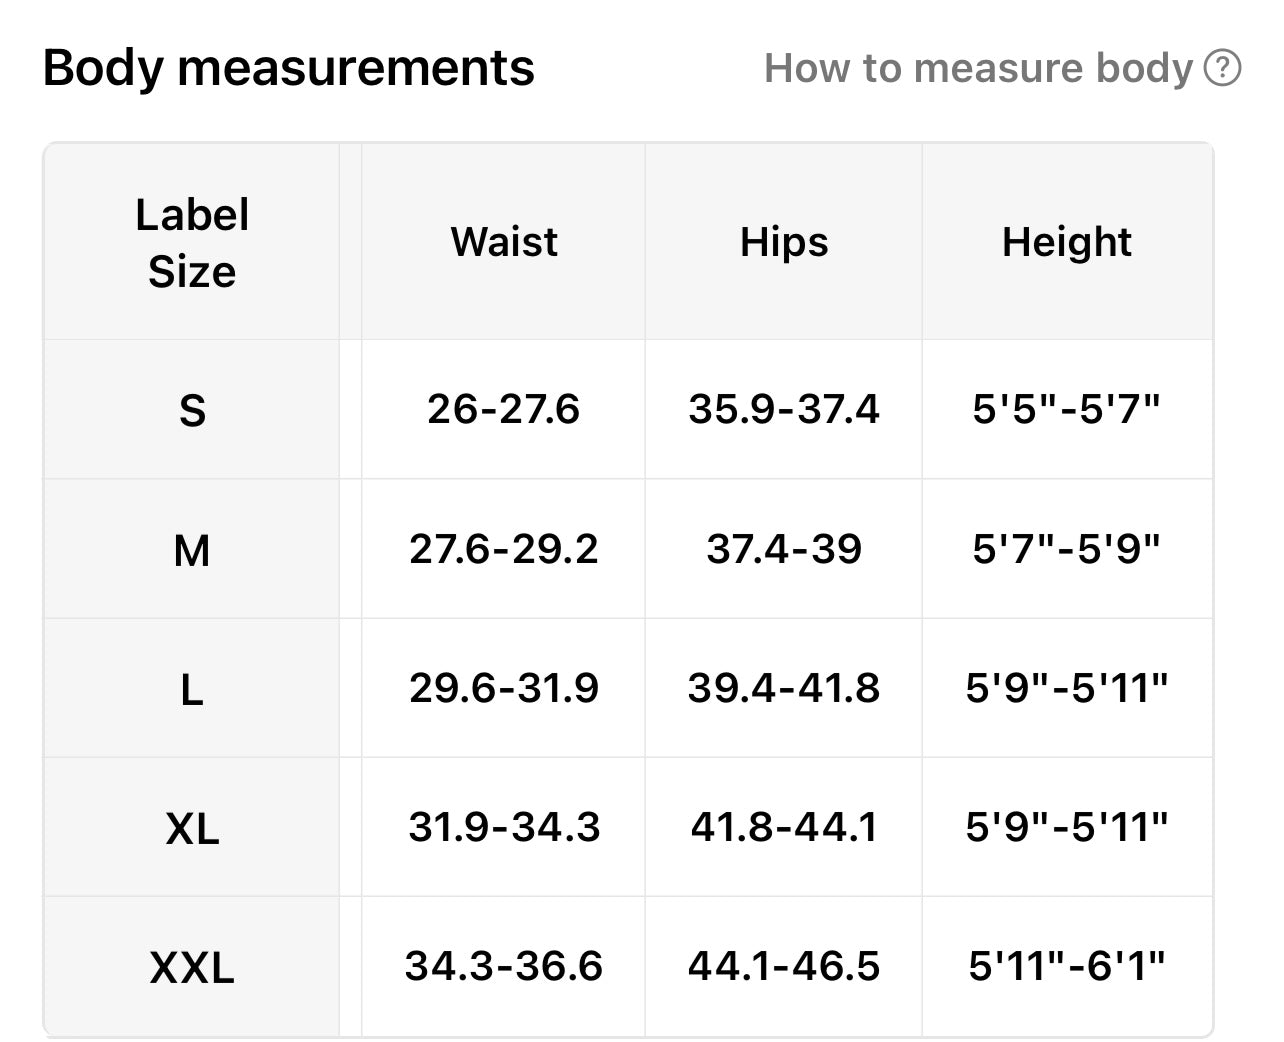Select the L size row label
Viewport: 1284px width, 1042px height.
[x=192, y=689]
